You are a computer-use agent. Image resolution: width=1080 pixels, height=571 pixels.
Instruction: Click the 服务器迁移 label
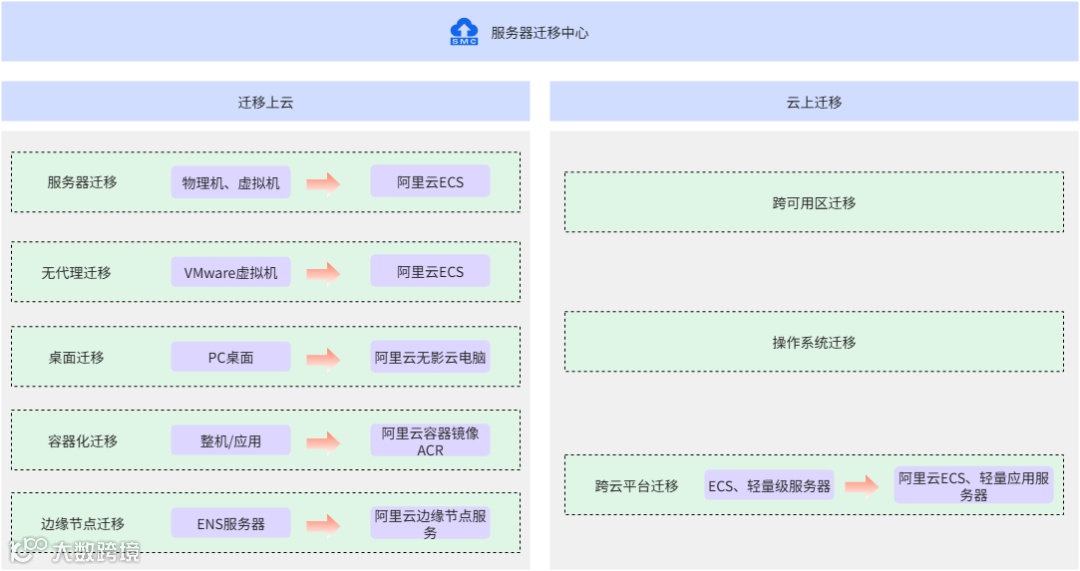click(x=82, y=182)
